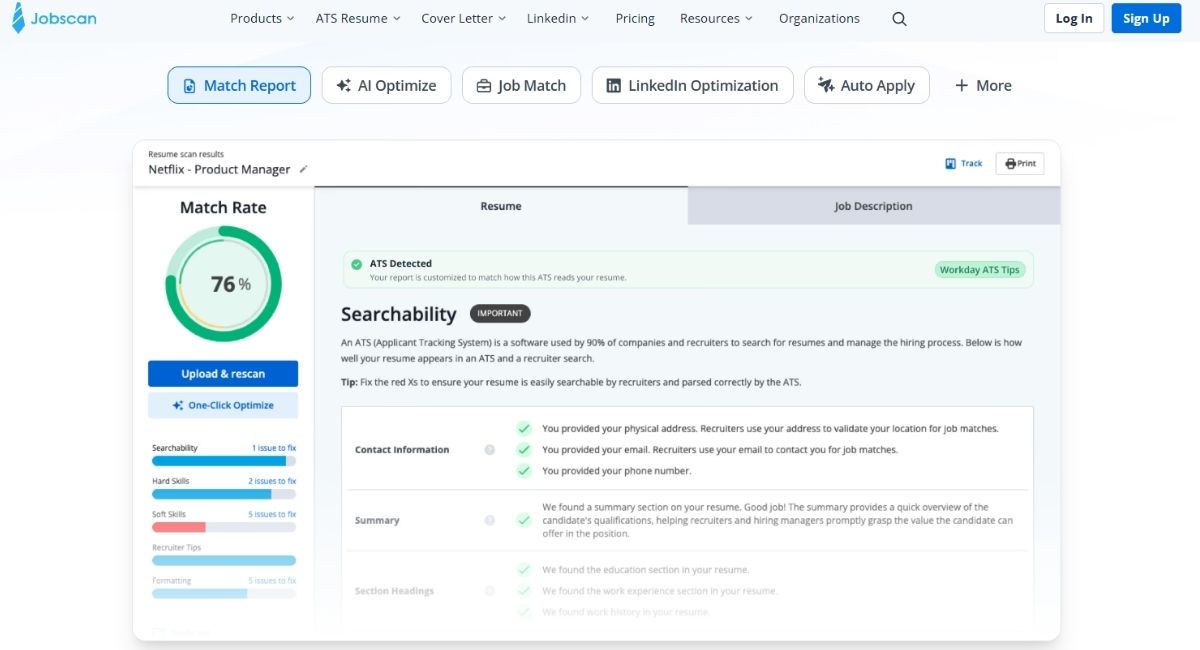Click the 'Netflix - Product Manager' title
Viewport: 1200px width, 650px height.
[219, 169]
